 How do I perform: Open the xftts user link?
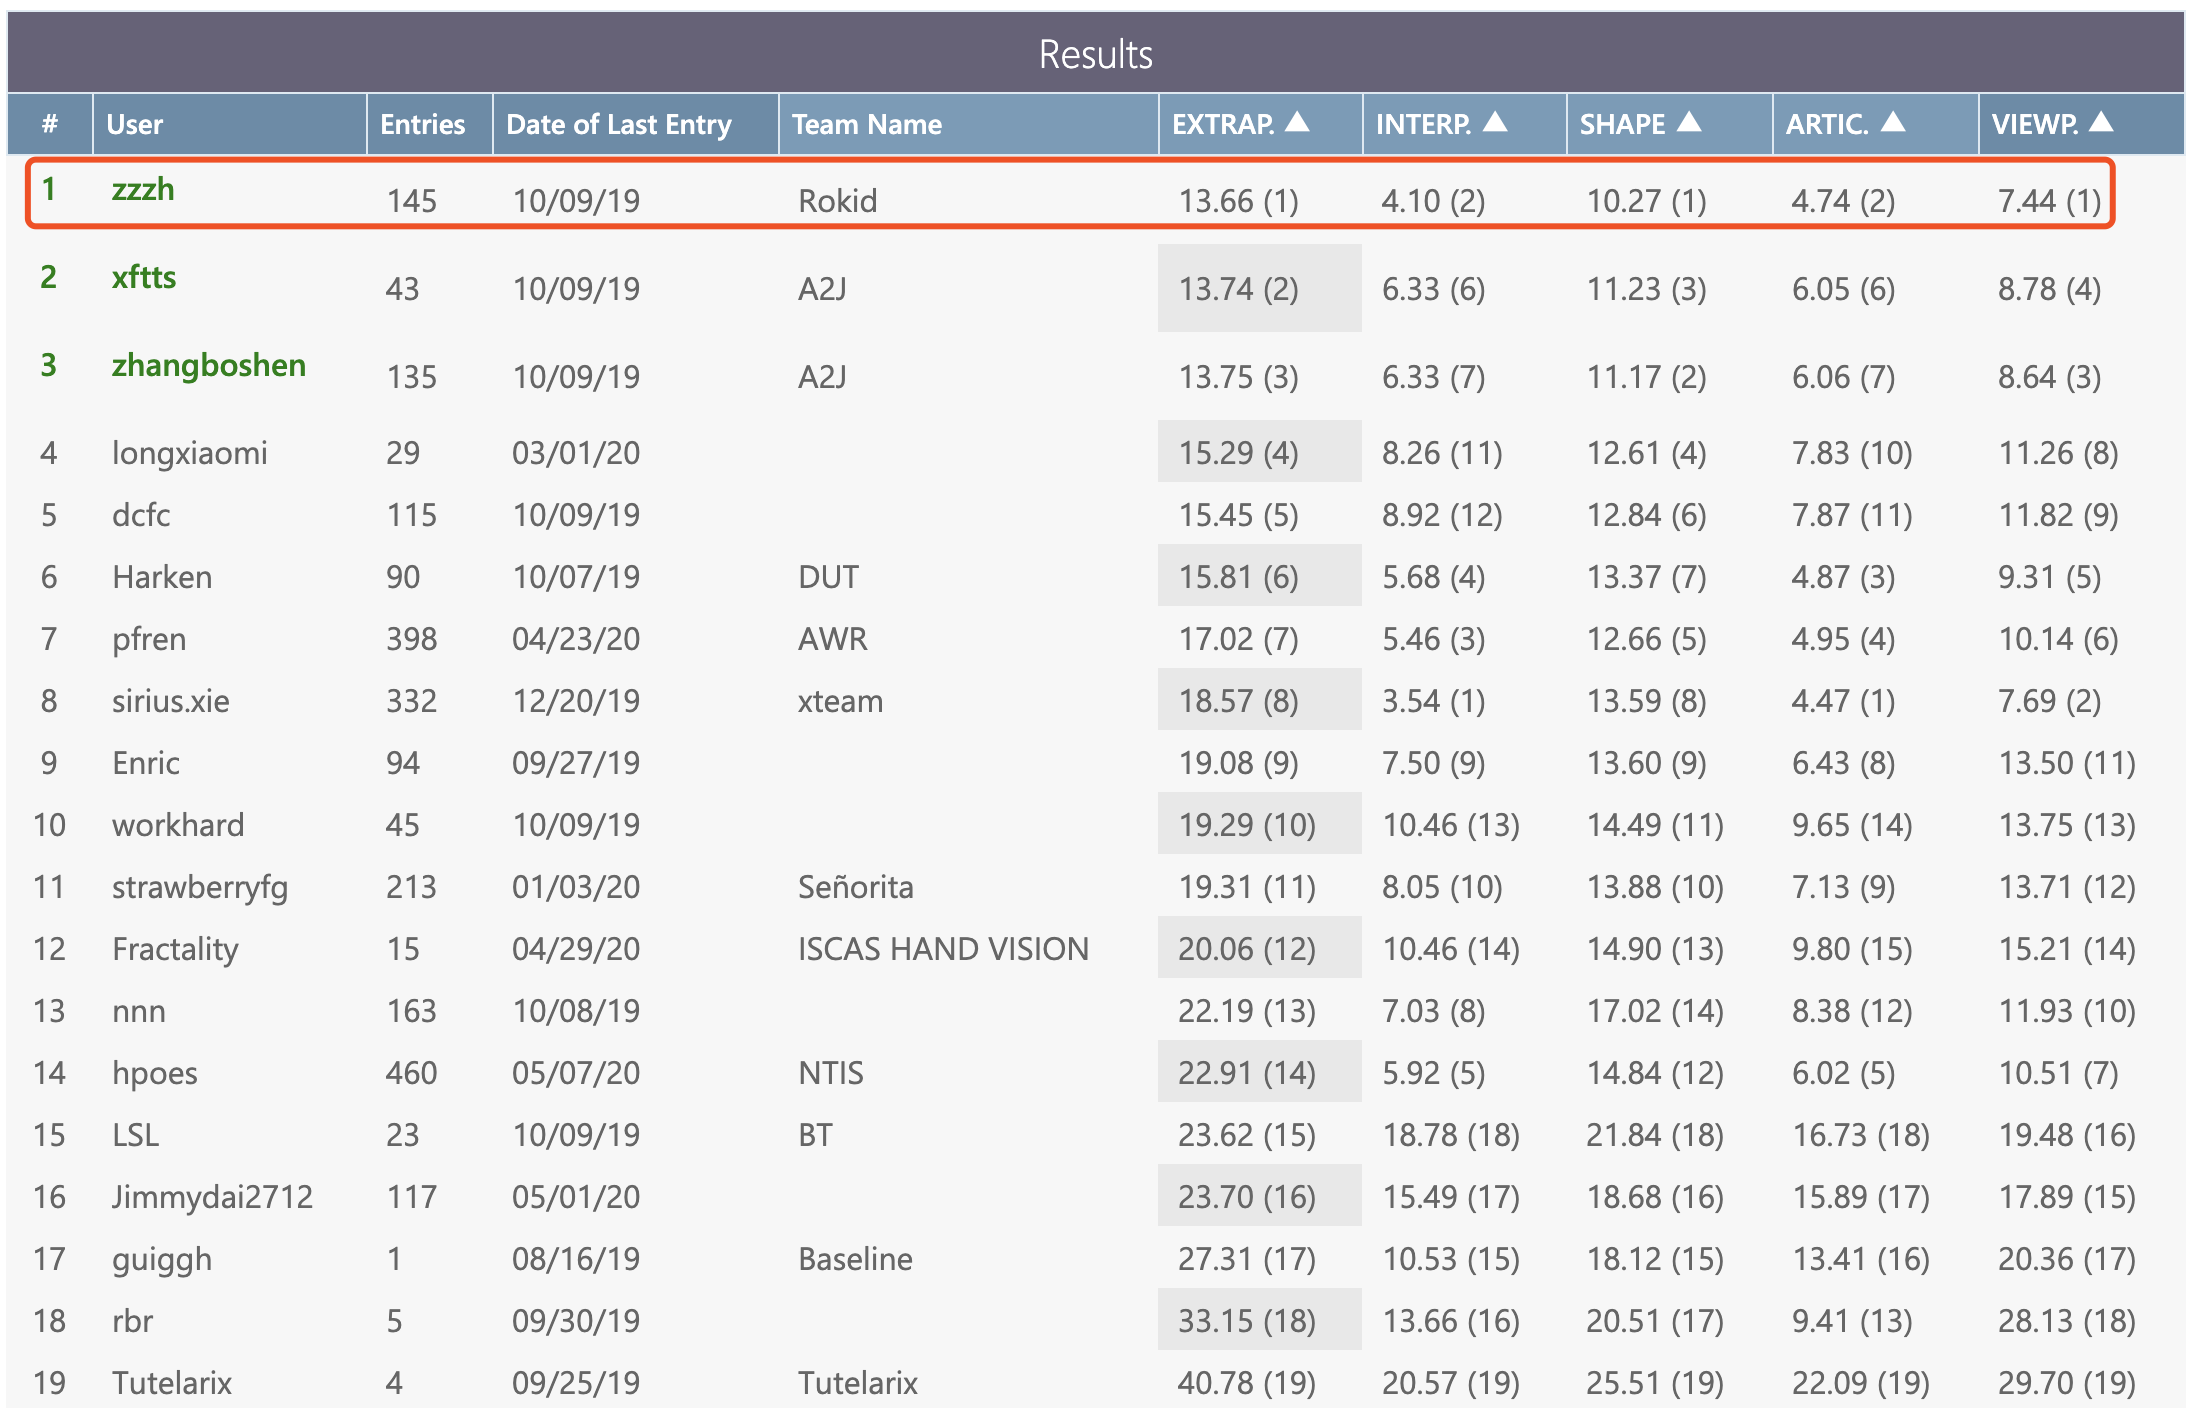pos(144,277)
